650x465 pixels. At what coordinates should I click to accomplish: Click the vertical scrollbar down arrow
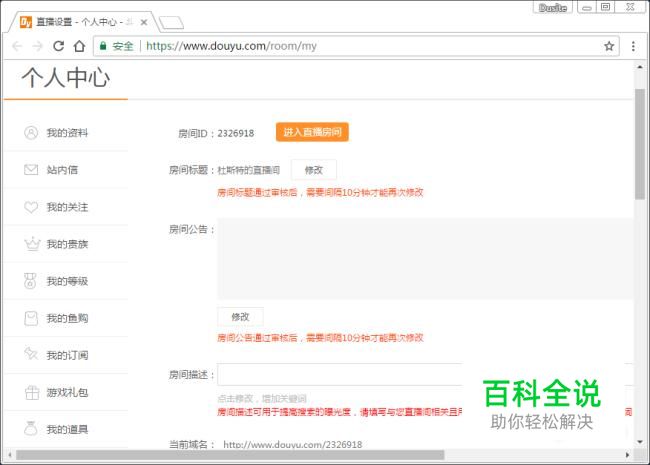(640, 442)
